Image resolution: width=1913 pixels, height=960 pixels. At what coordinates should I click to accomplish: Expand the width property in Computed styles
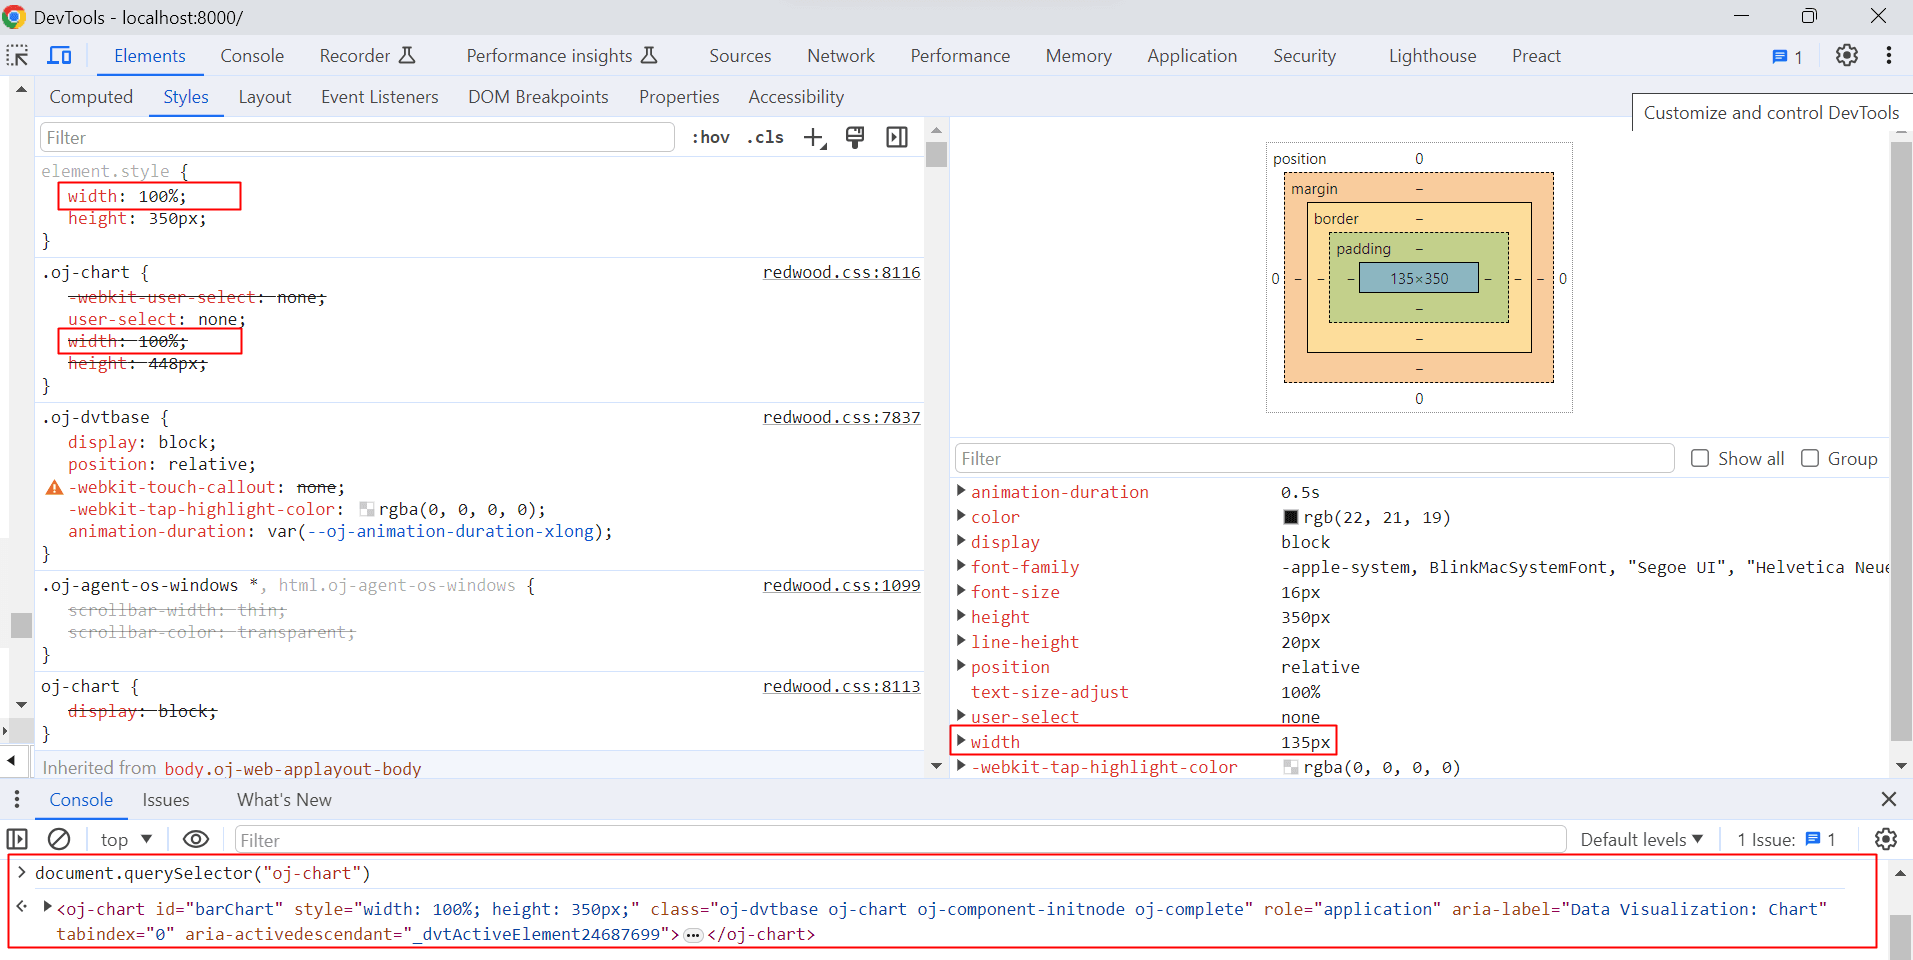pyautogui.click(x=961, y=740)
